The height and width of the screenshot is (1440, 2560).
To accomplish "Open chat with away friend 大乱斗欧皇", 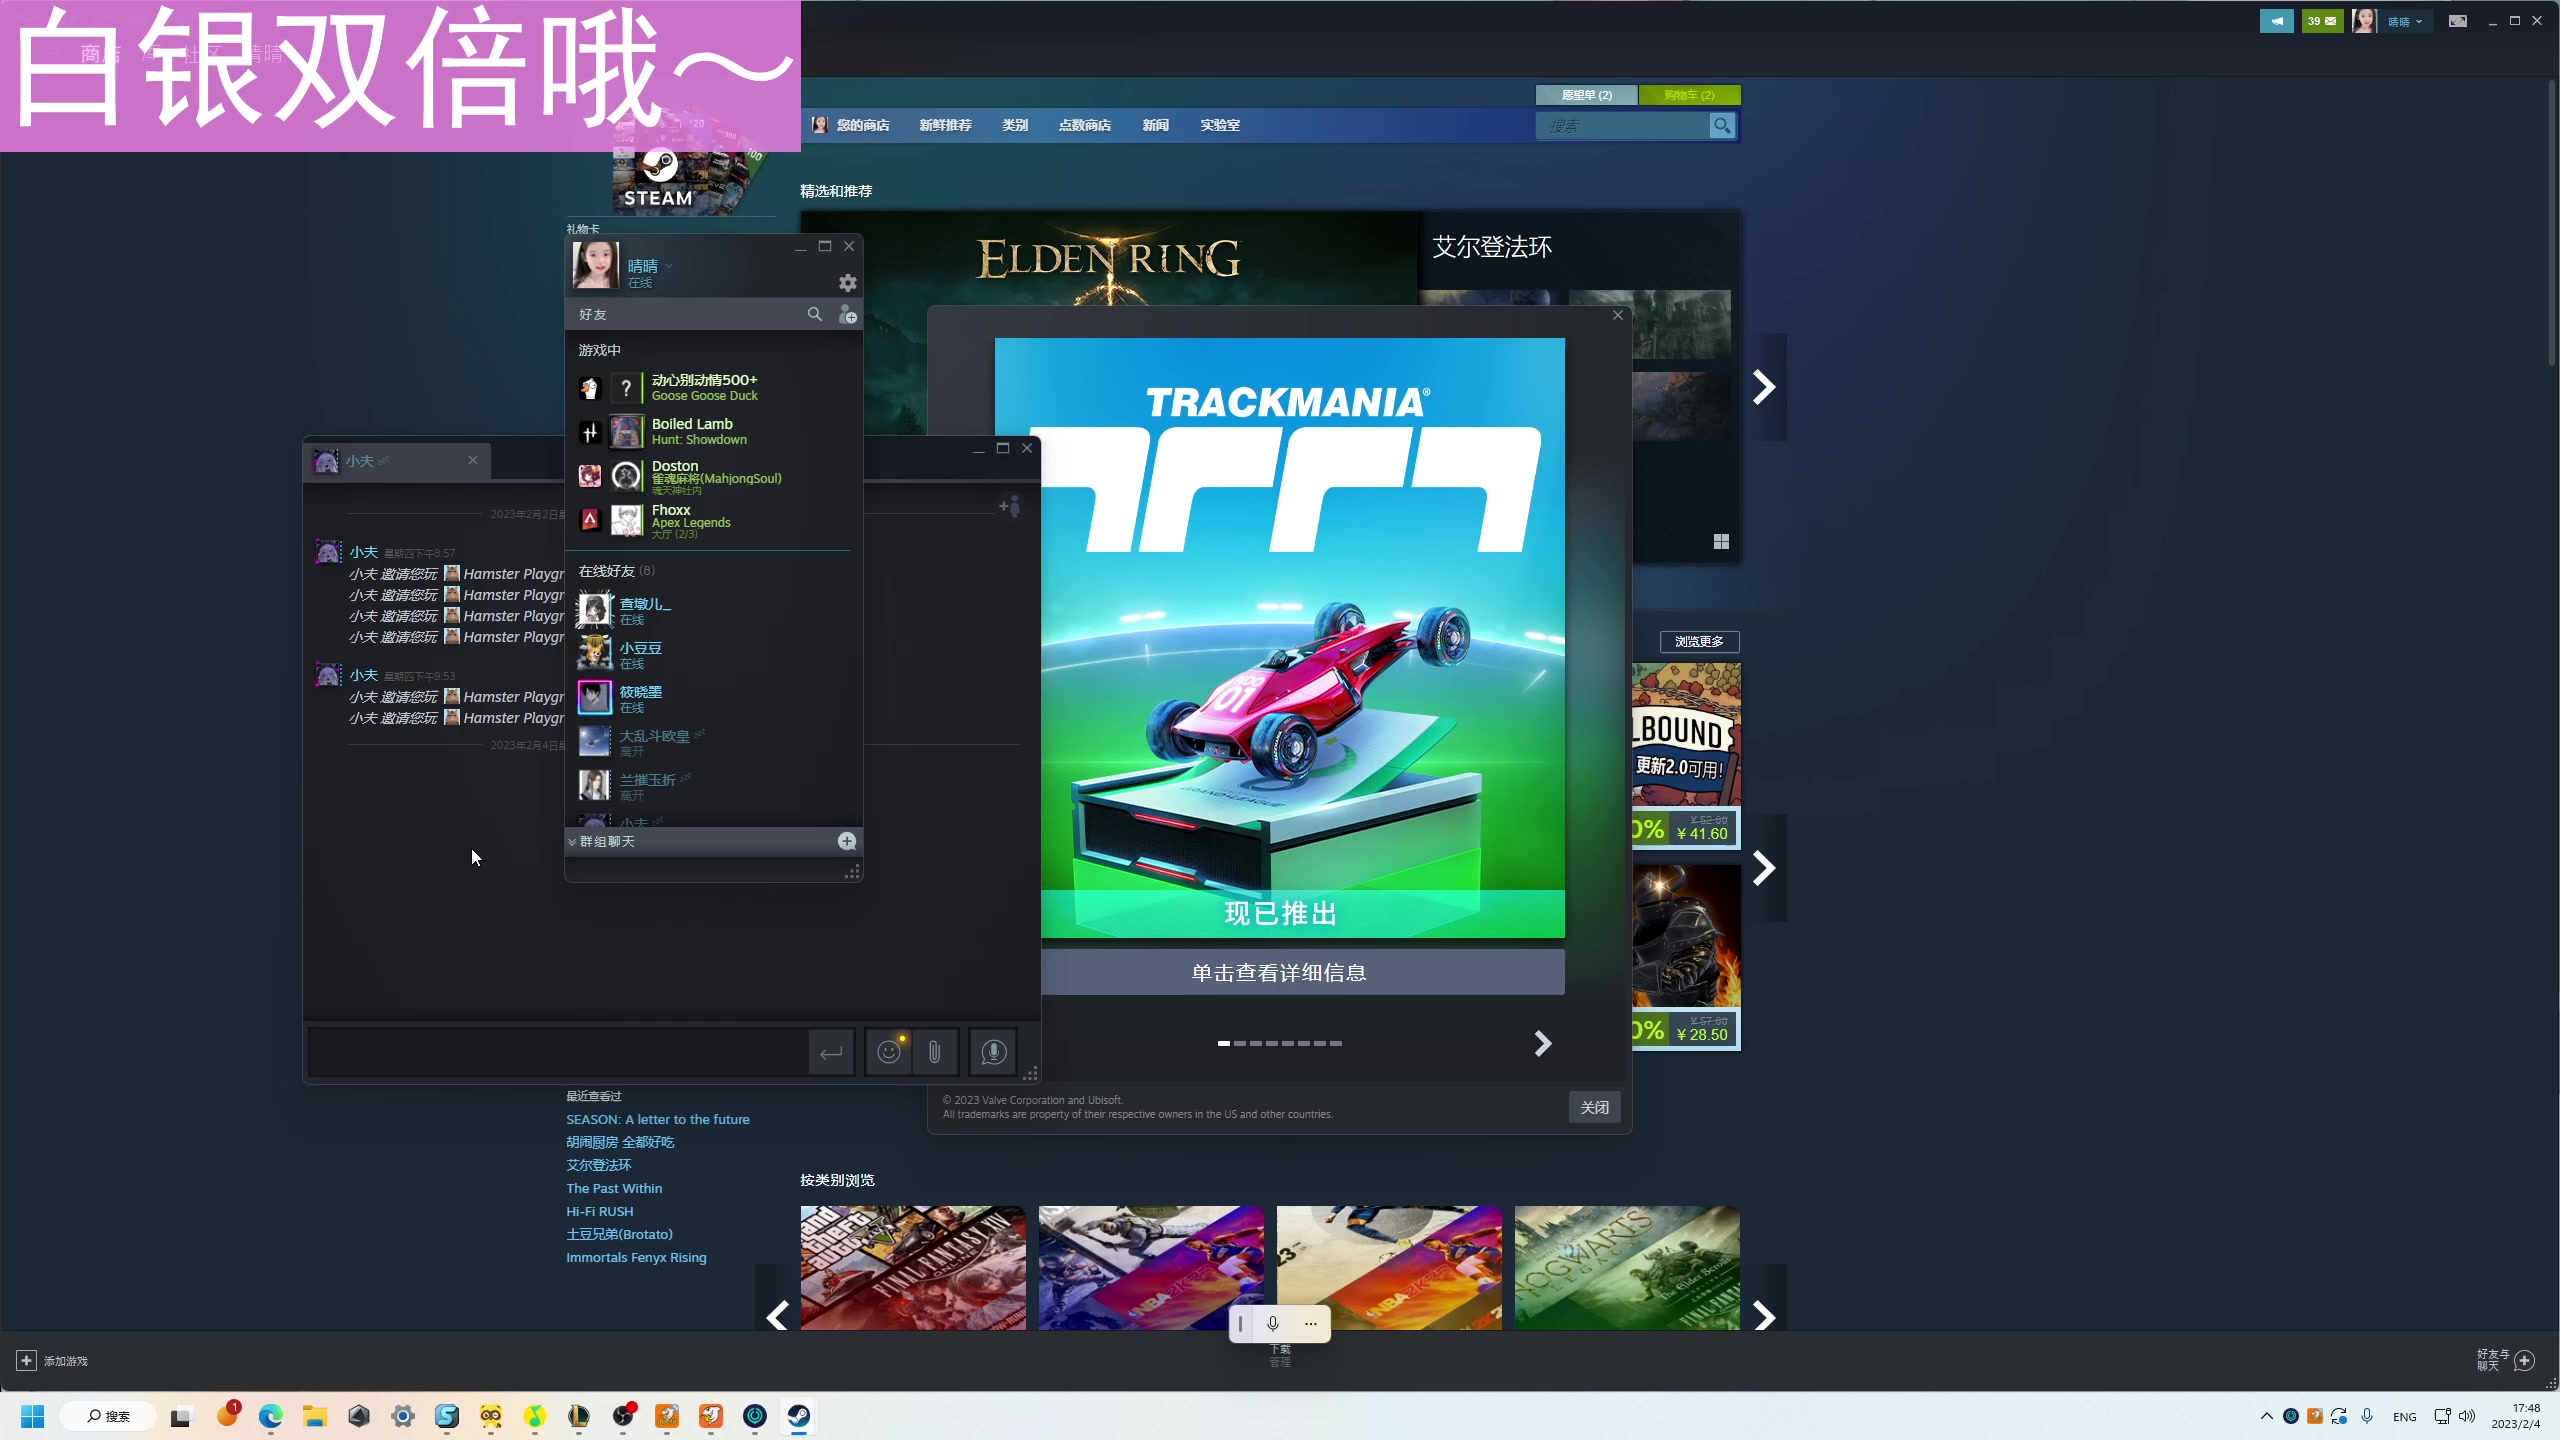I will pos(712,742).
